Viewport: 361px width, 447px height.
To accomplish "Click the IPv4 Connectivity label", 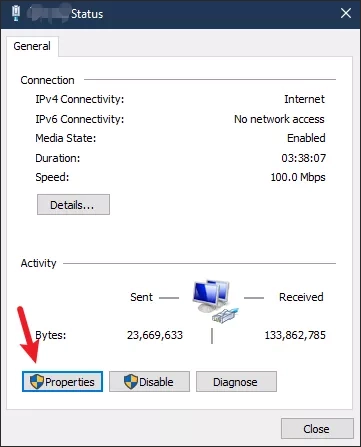I will 80,99.
